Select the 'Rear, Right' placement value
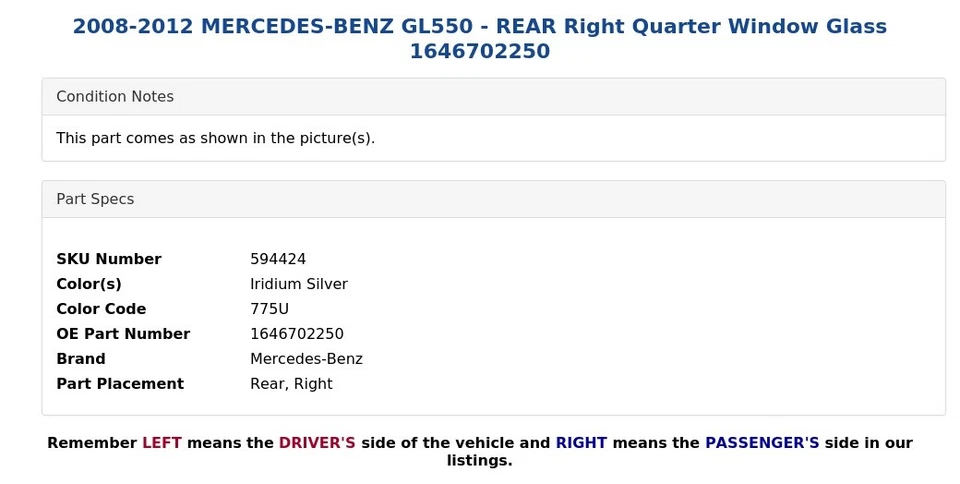The height and width of the screenshot is (484, 960). [x=291, y=384]
